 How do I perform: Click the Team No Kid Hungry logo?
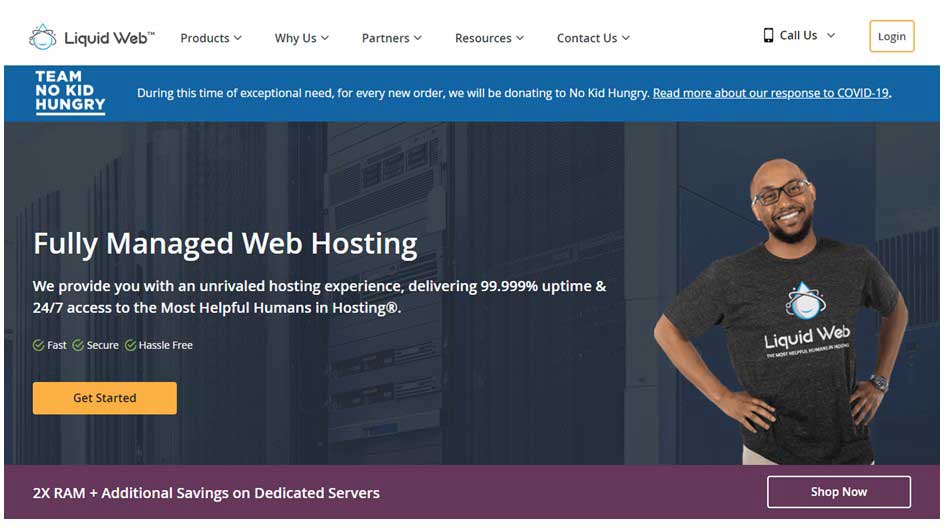click(70, 92)
